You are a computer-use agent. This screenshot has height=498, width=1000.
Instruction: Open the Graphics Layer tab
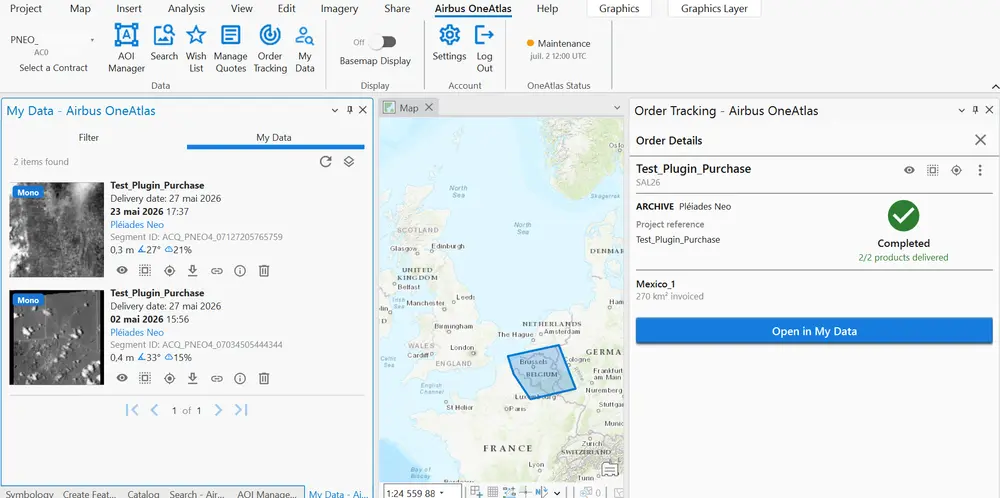click(714, 8)
